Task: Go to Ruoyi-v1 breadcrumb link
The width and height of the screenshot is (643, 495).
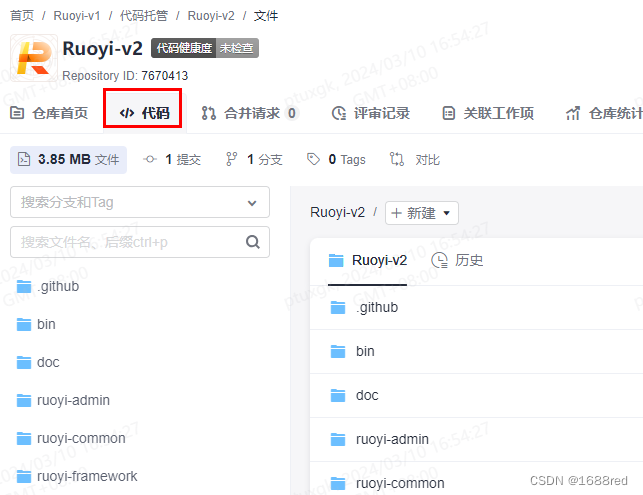Action: (x=77, y=16)
